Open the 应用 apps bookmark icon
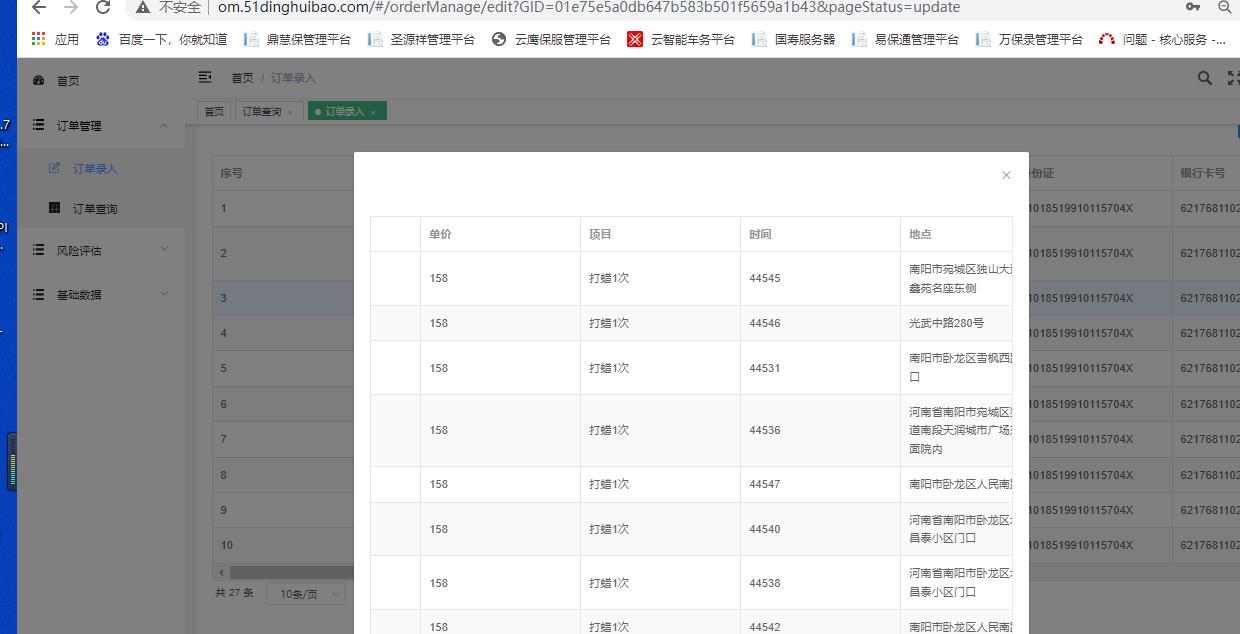The width and height of the screenshot is (1240, 634). click(x=39, y=39)
